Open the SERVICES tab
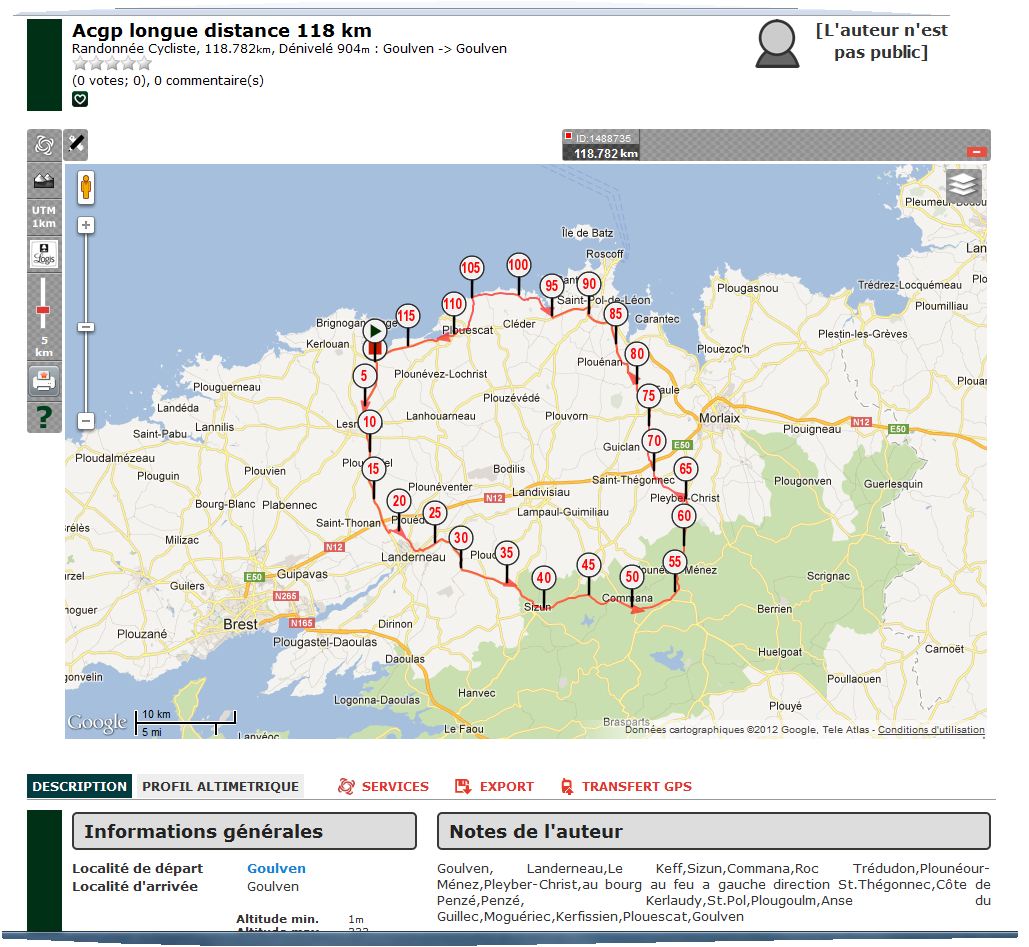The image size is (1029, 947). coord(383,786)
